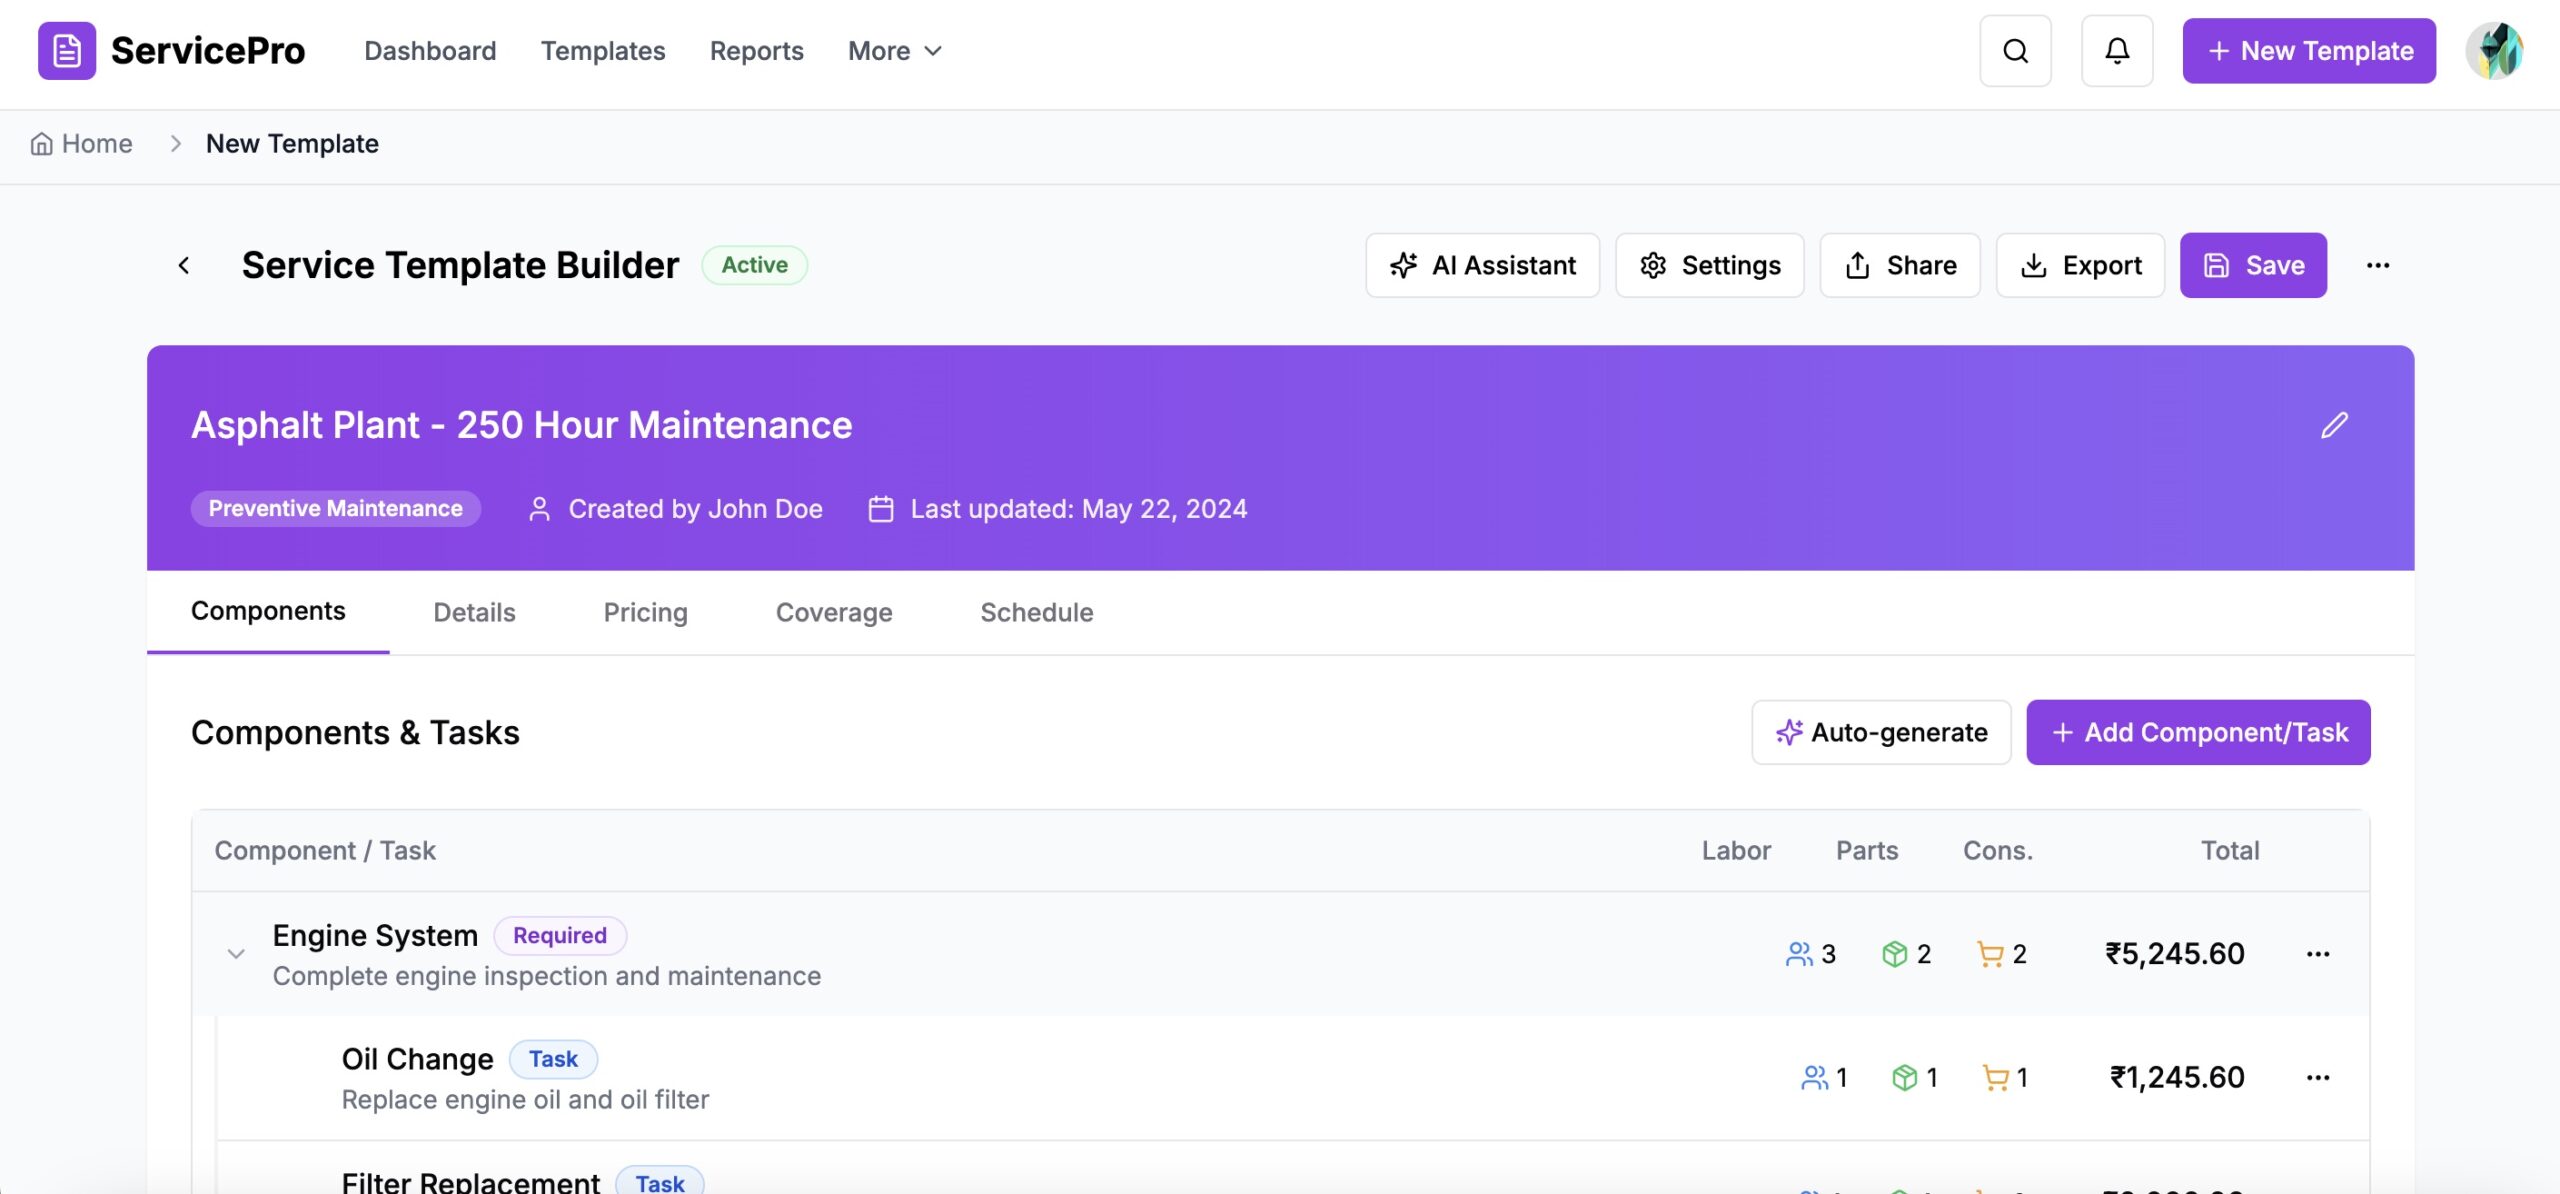Switch to the Pricing tab
2560x1194 pixels.
click(646, 612)
